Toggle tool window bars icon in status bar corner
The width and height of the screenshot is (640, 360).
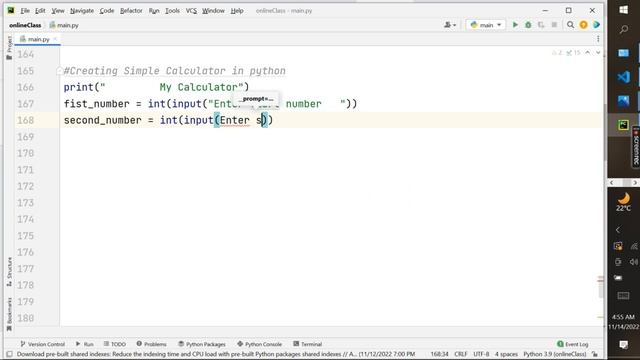[x=9, y=354]
